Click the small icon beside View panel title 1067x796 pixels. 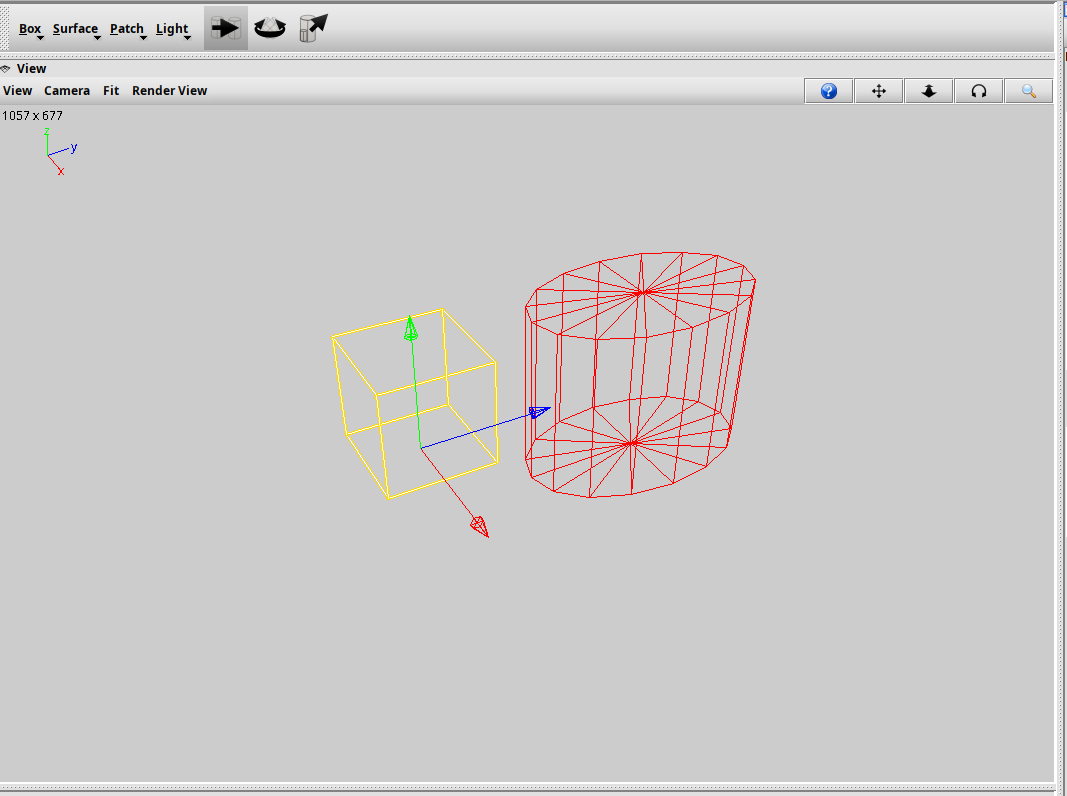coord(5,69)
